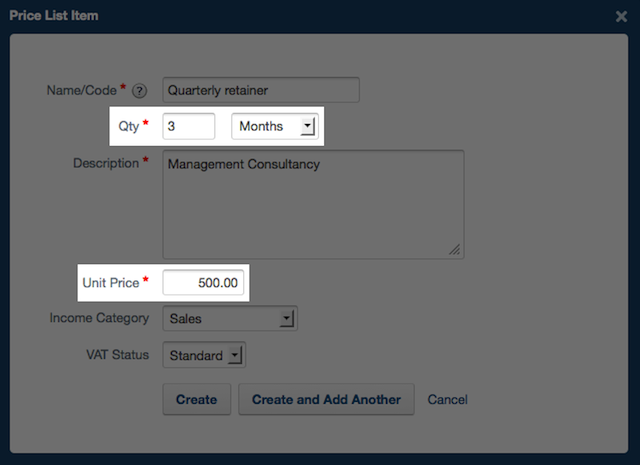Click the Description field label
This screenshot has height=465, width=640.
click(x=106, y=162)
